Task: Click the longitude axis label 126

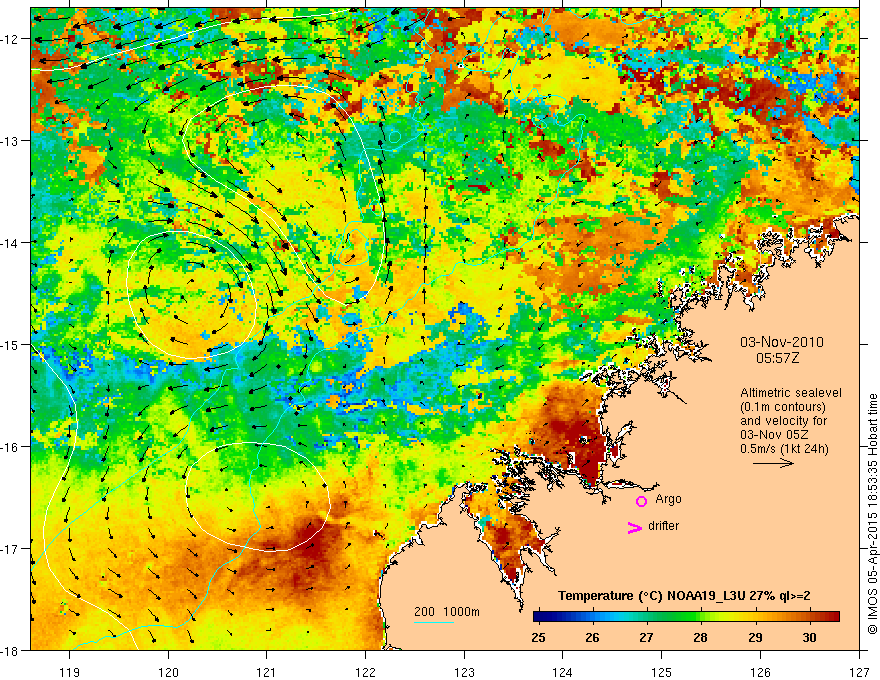Action: [x=760, y=672]
